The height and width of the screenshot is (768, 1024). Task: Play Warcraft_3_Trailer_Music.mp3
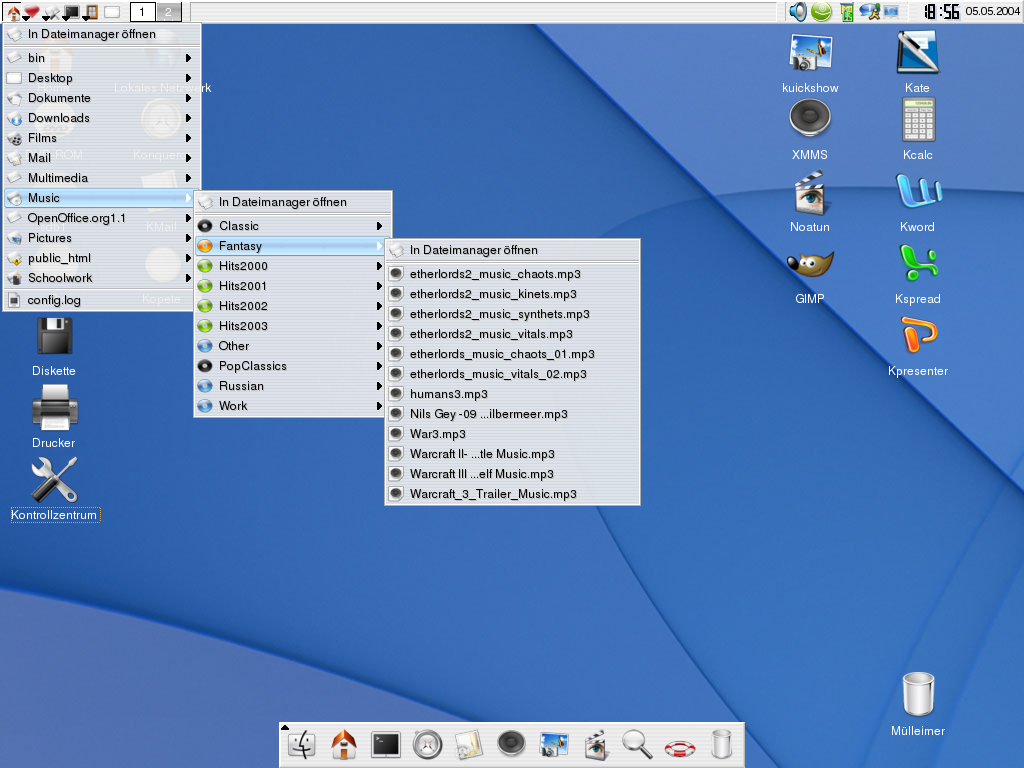click(x=513, y=494)
